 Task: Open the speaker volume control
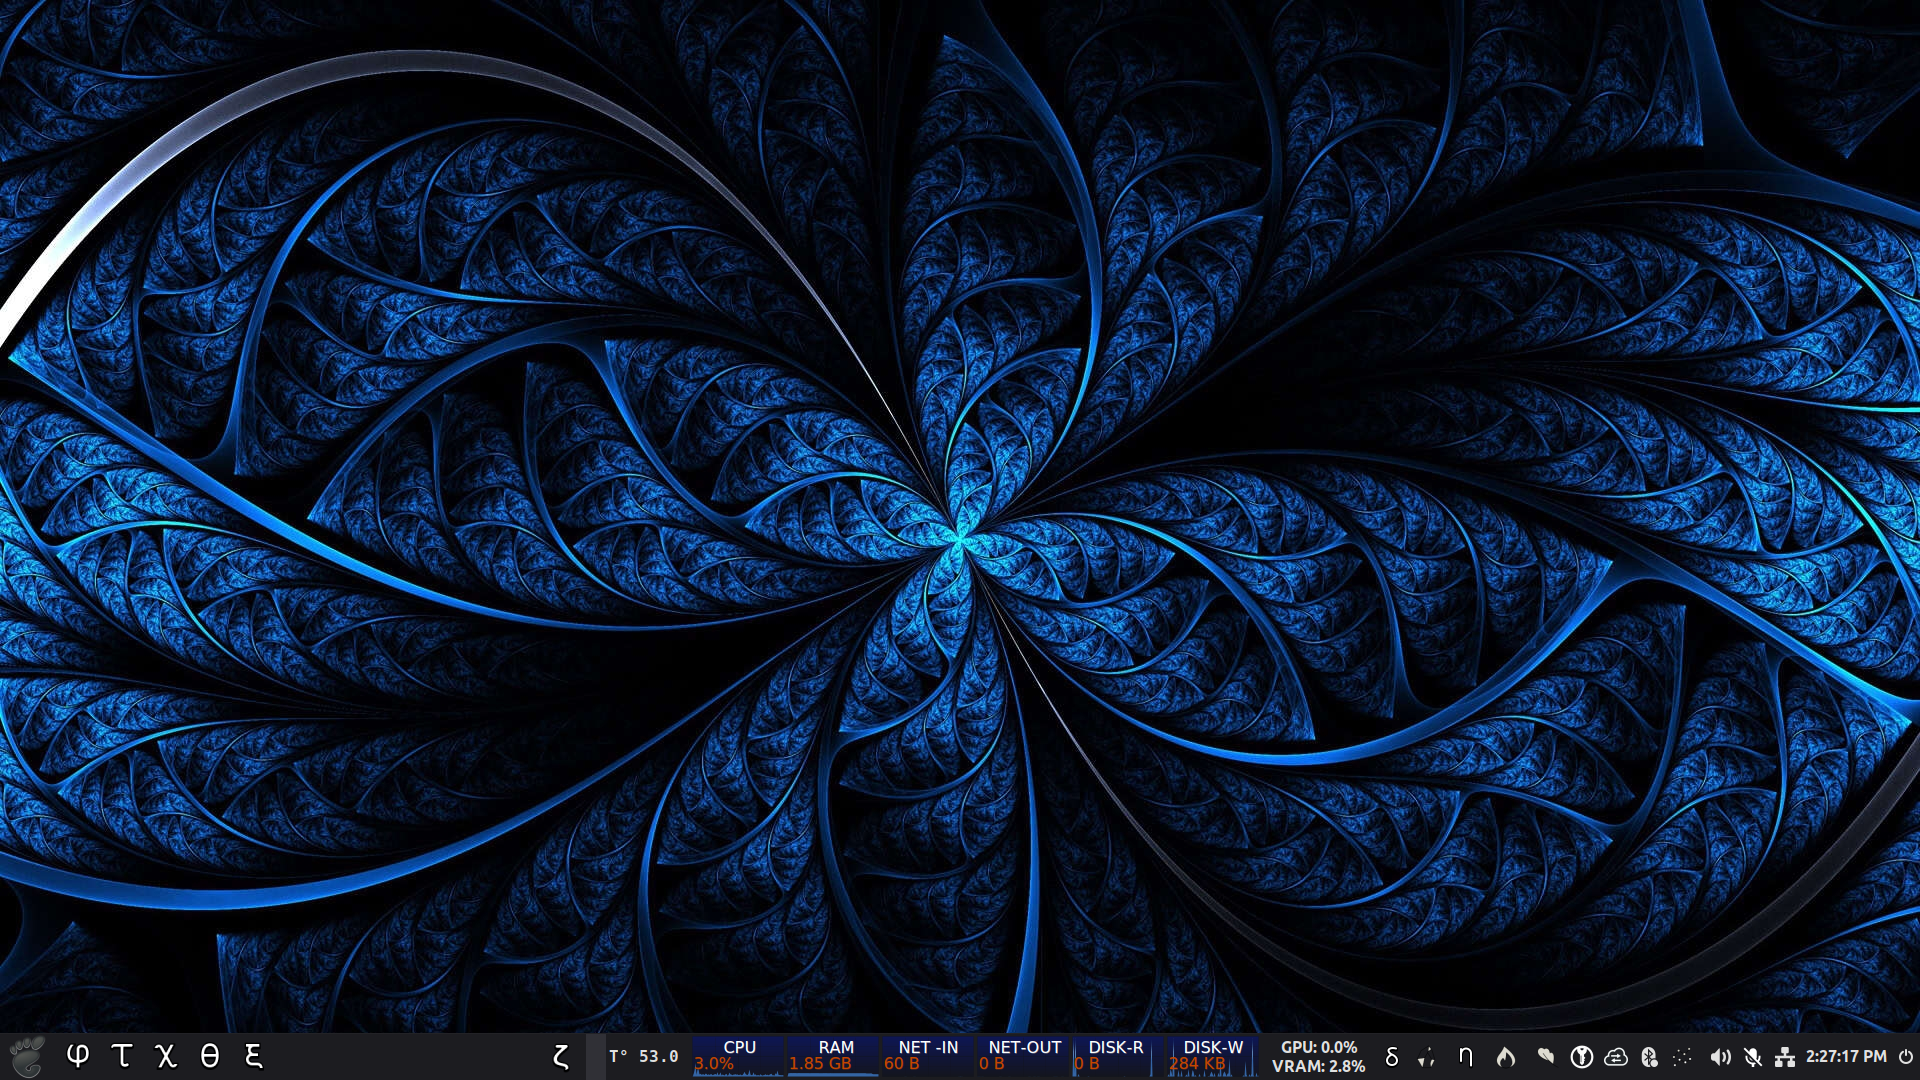[1720, 1057]
